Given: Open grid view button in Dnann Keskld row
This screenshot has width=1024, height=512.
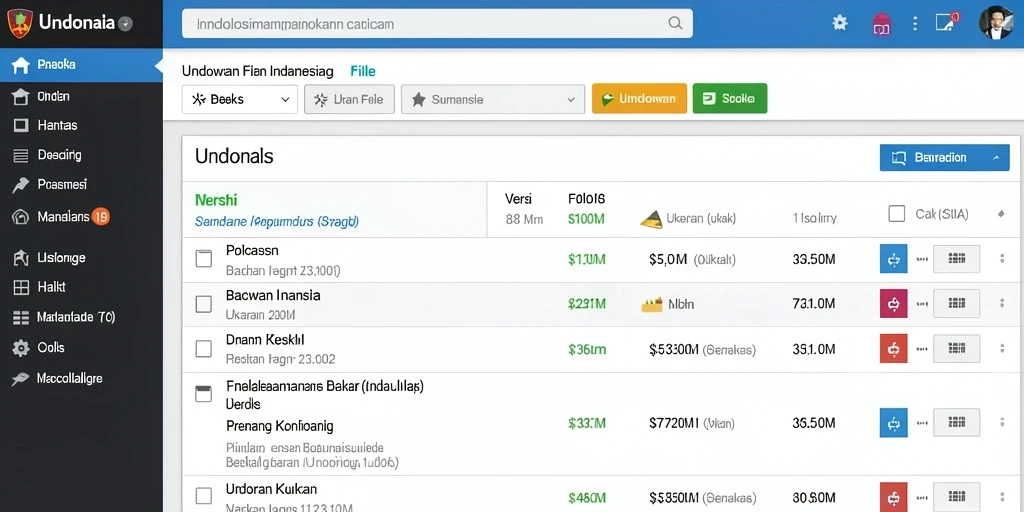Looking at the screenshot, I should pos(956,349).
